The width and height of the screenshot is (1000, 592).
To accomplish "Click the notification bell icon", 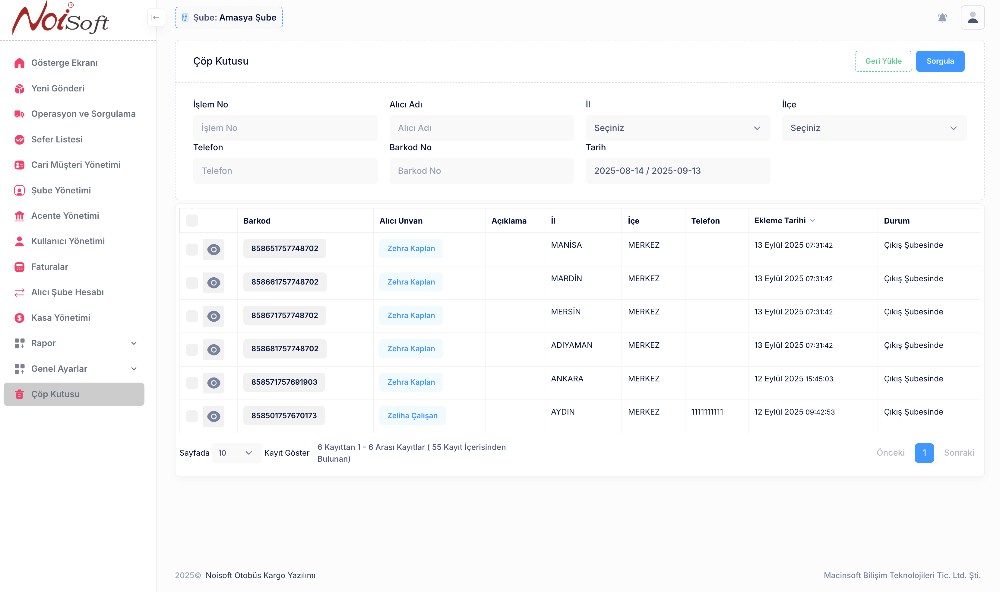I will [942, 18].
